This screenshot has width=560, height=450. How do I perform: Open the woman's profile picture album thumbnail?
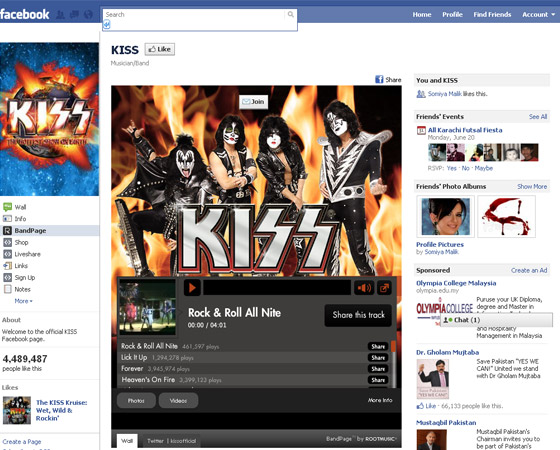445,216
